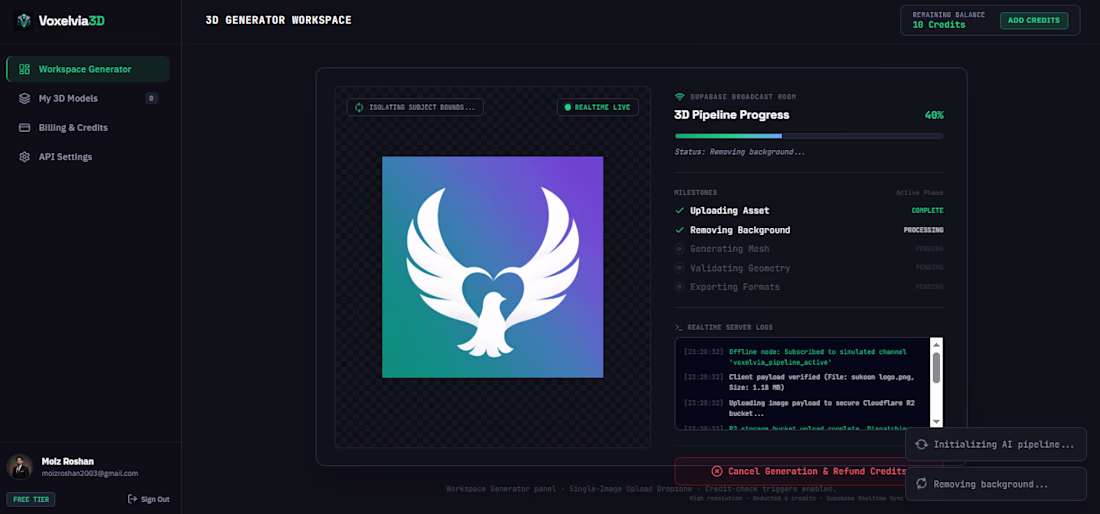Click the Validating Geometry milestone label
The height and width of the screenshot is (514, 1100).
pyautogui.click(x=740, y=268)
